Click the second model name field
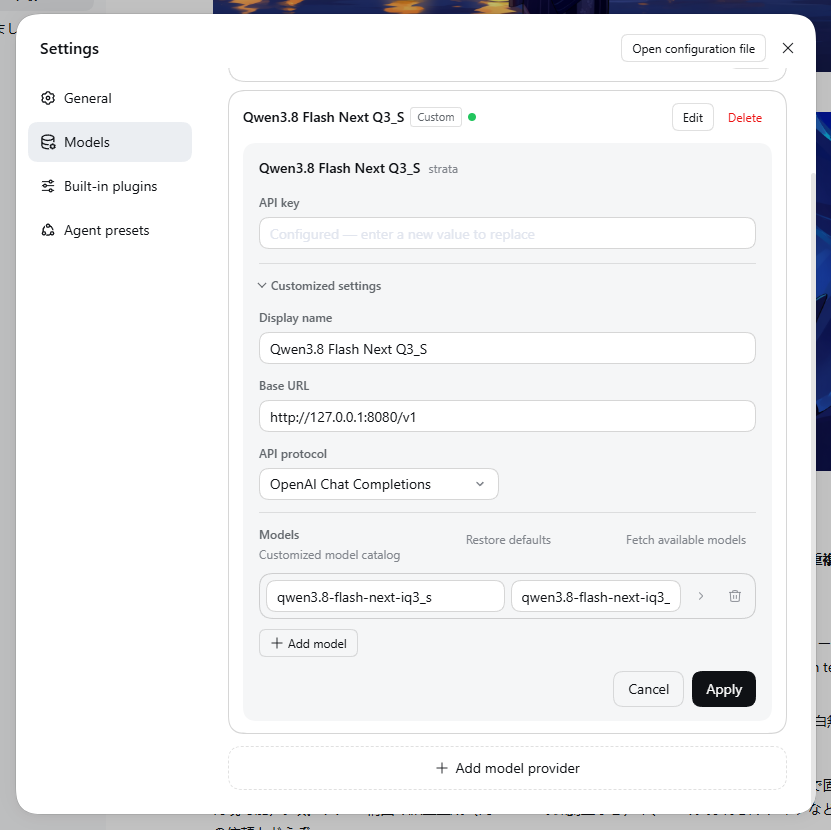Screen dimensions: 831x830 [x=596, y=597]
